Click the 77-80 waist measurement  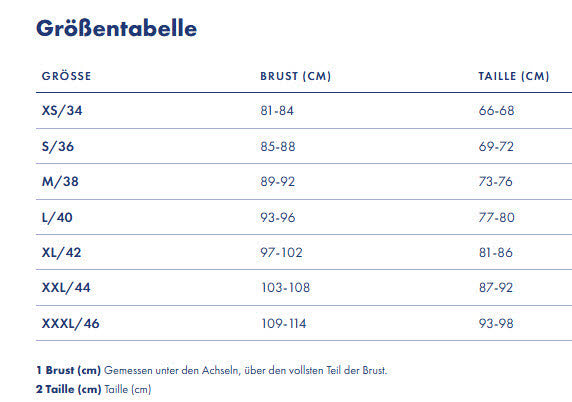pos(496,217)
